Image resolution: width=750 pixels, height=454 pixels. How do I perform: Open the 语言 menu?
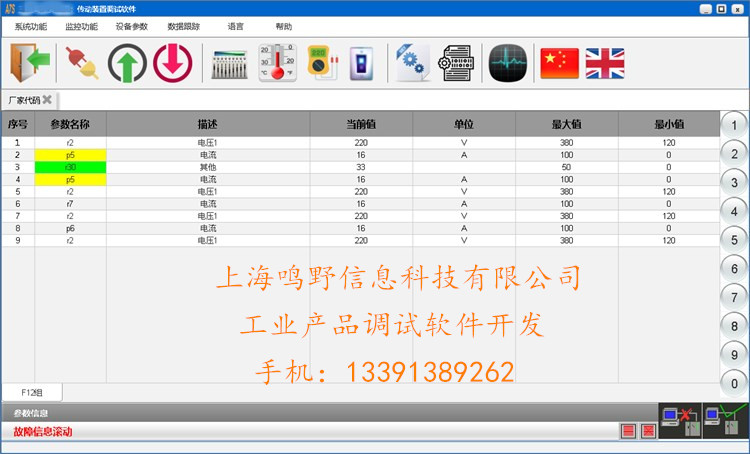(235, 27)
